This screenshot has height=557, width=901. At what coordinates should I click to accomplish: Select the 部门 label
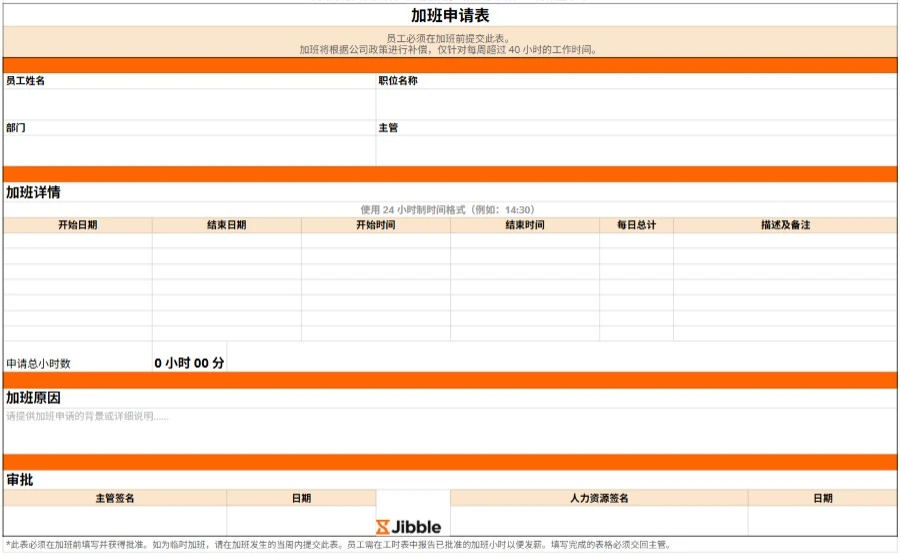click(16, 128)
